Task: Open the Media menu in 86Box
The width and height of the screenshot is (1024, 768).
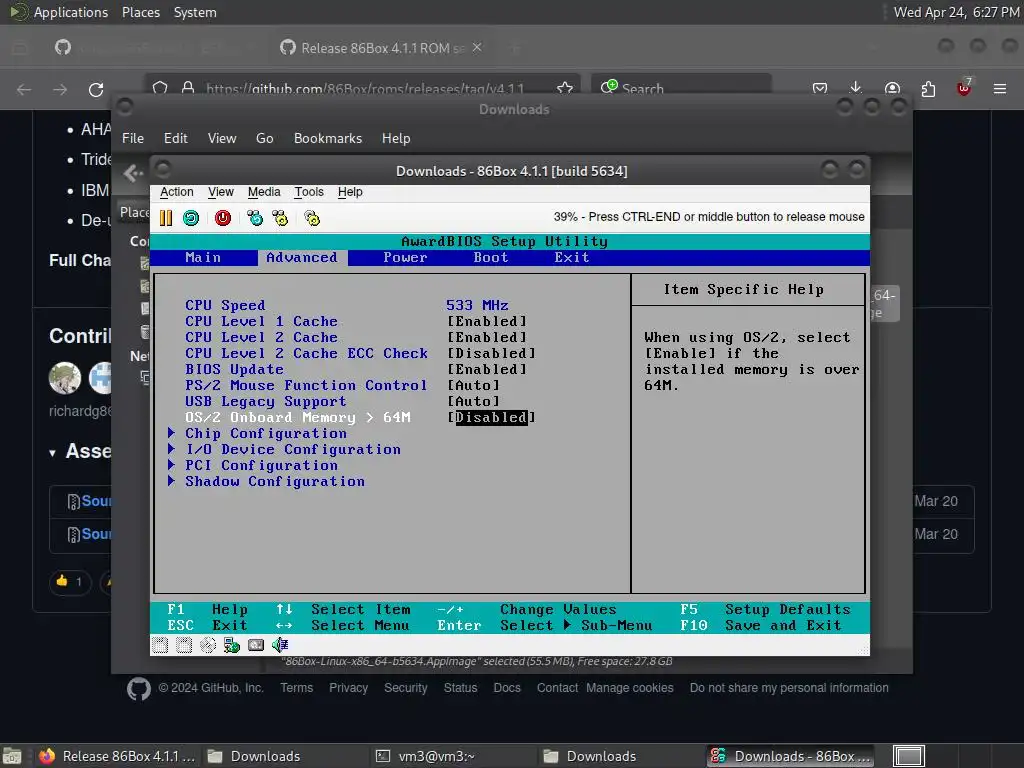Action: pos(264,192)
